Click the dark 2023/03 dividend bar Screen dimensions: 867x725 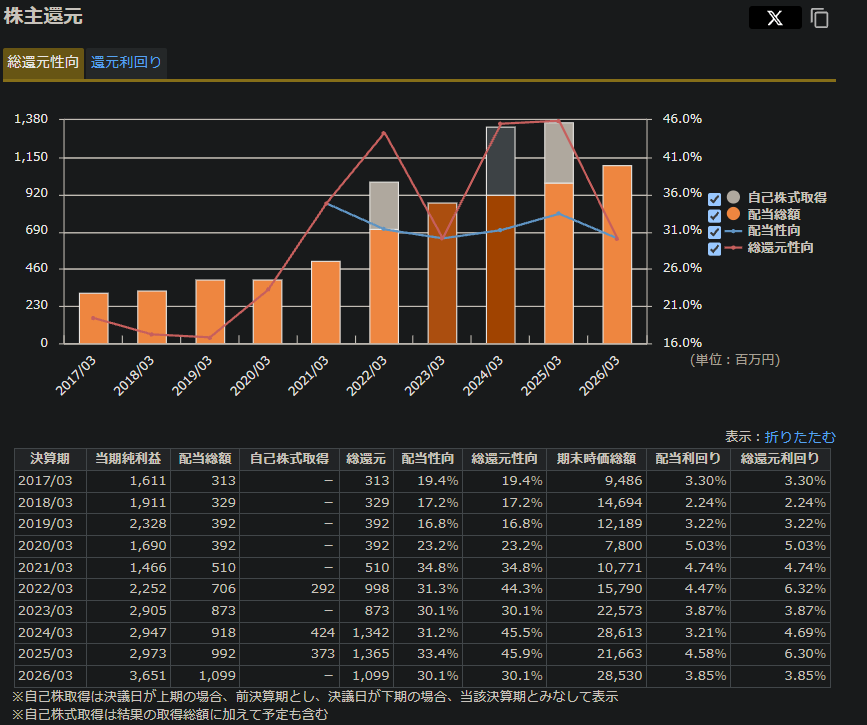[442, 273]
